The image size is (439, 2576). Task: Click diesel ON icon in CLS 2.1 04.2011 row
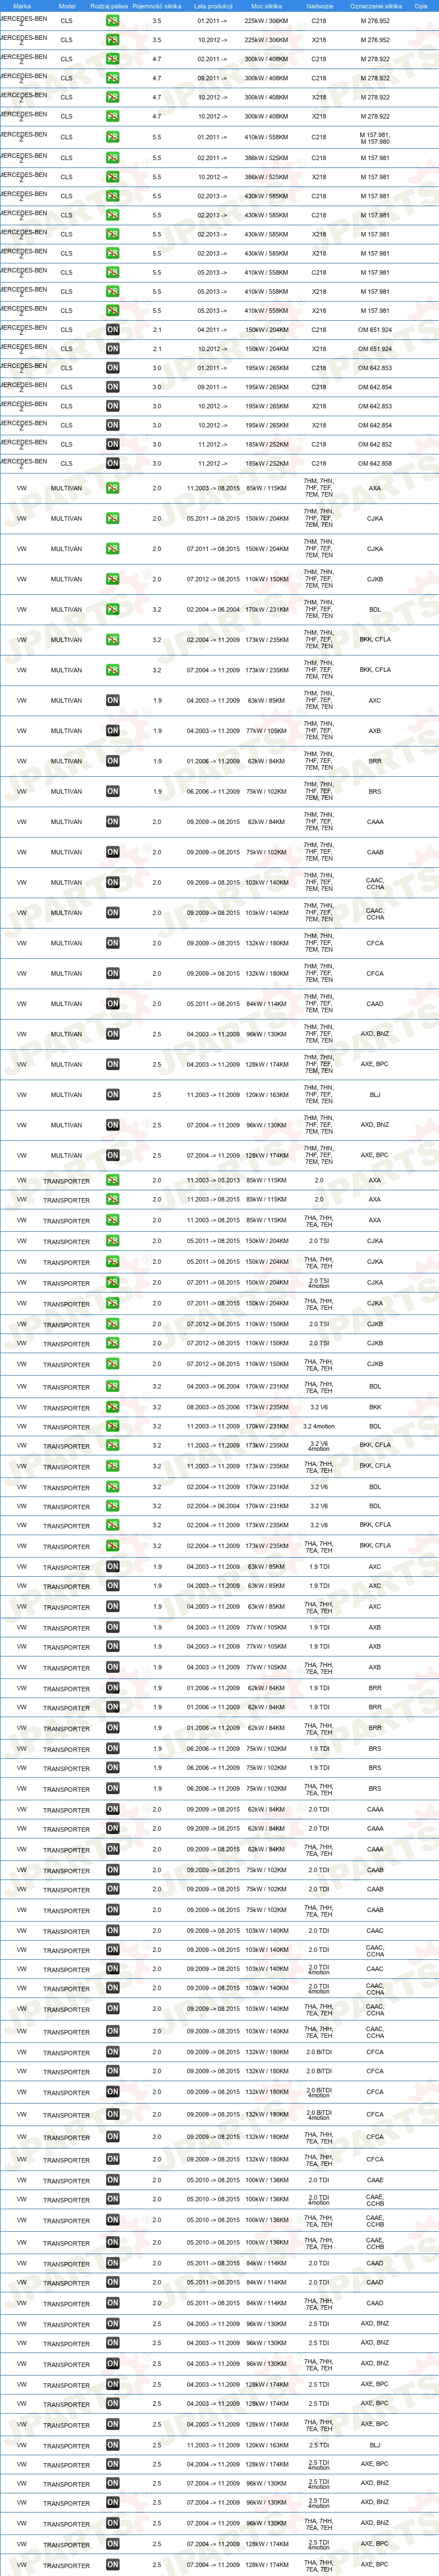click(113, 329)
